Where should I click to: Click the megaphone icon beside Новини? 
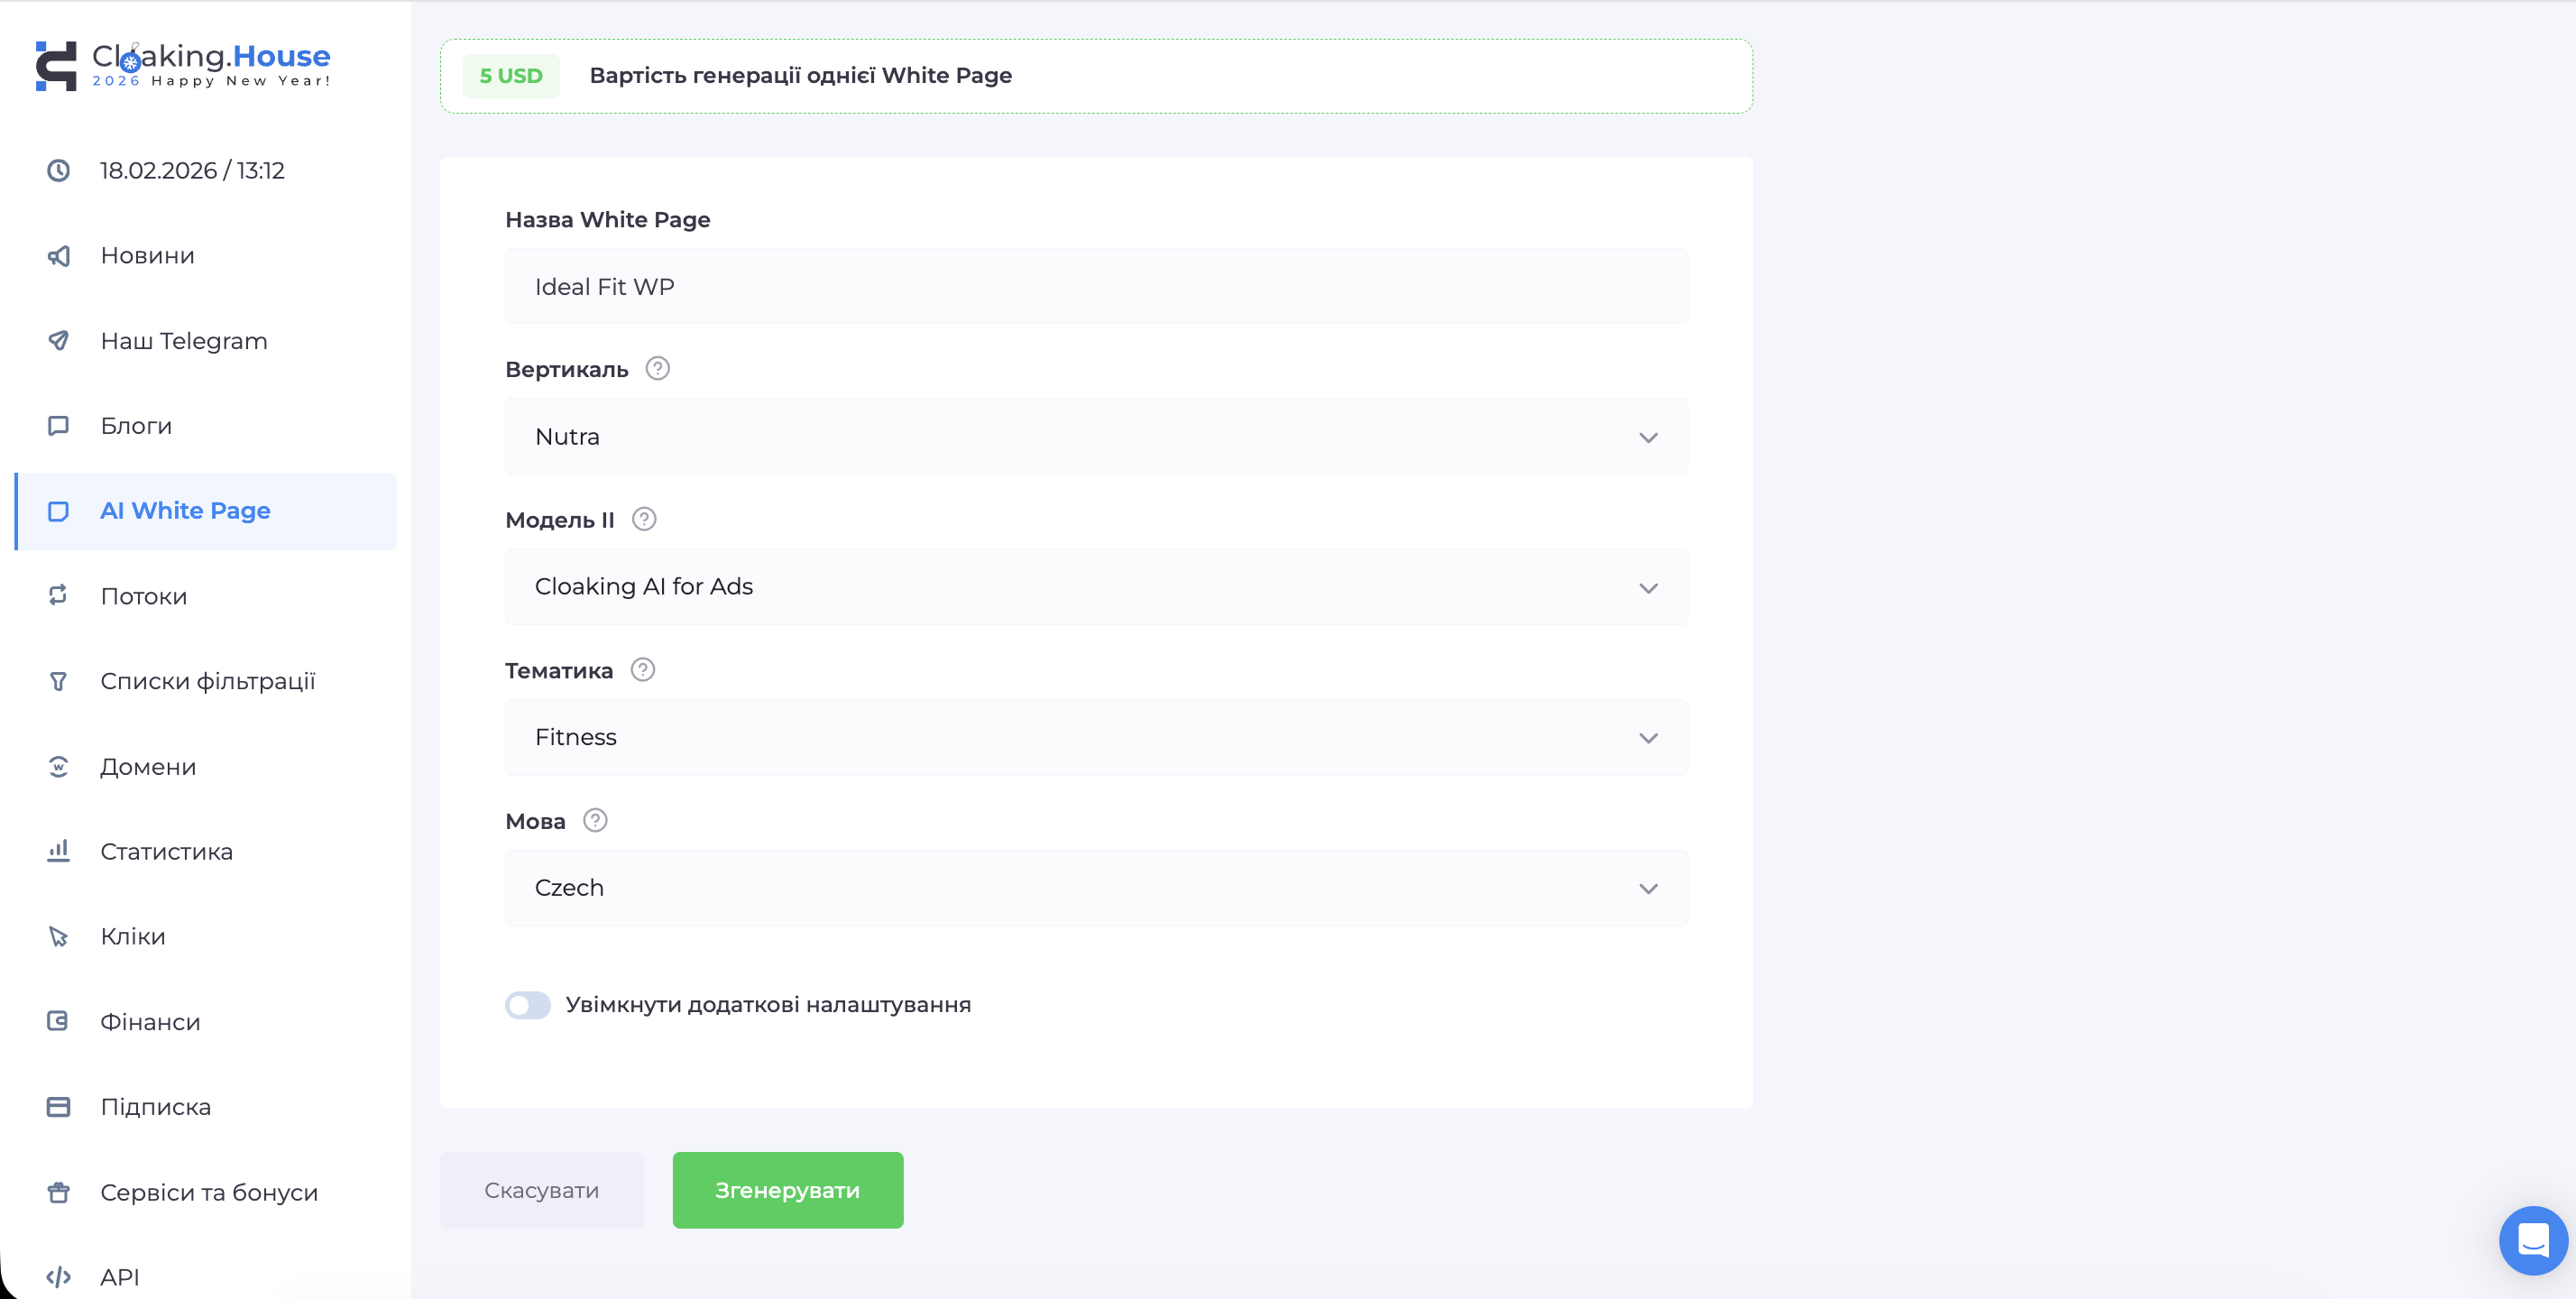(x=59, y=256)
